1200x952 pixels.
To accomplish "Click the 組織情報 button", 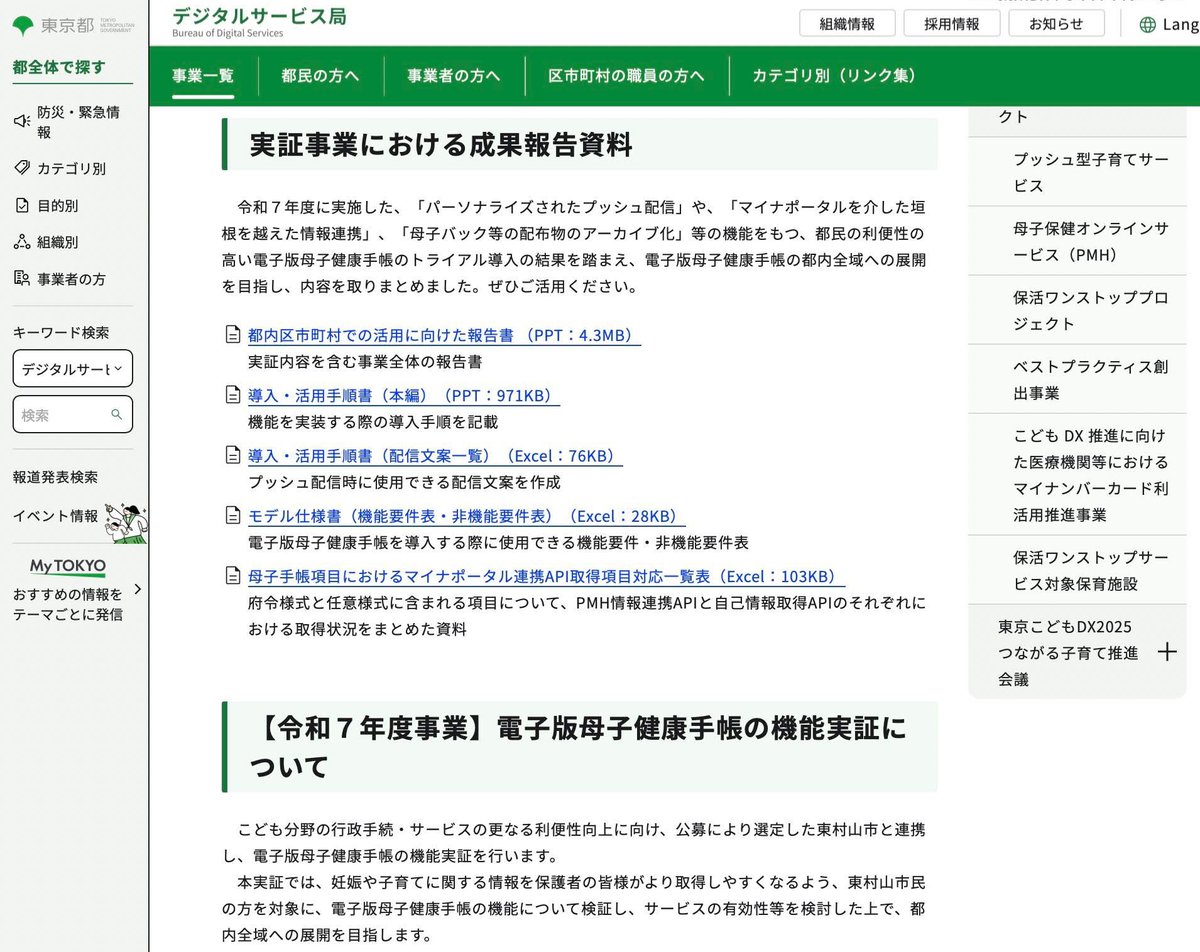I will (x=847, y=24).
